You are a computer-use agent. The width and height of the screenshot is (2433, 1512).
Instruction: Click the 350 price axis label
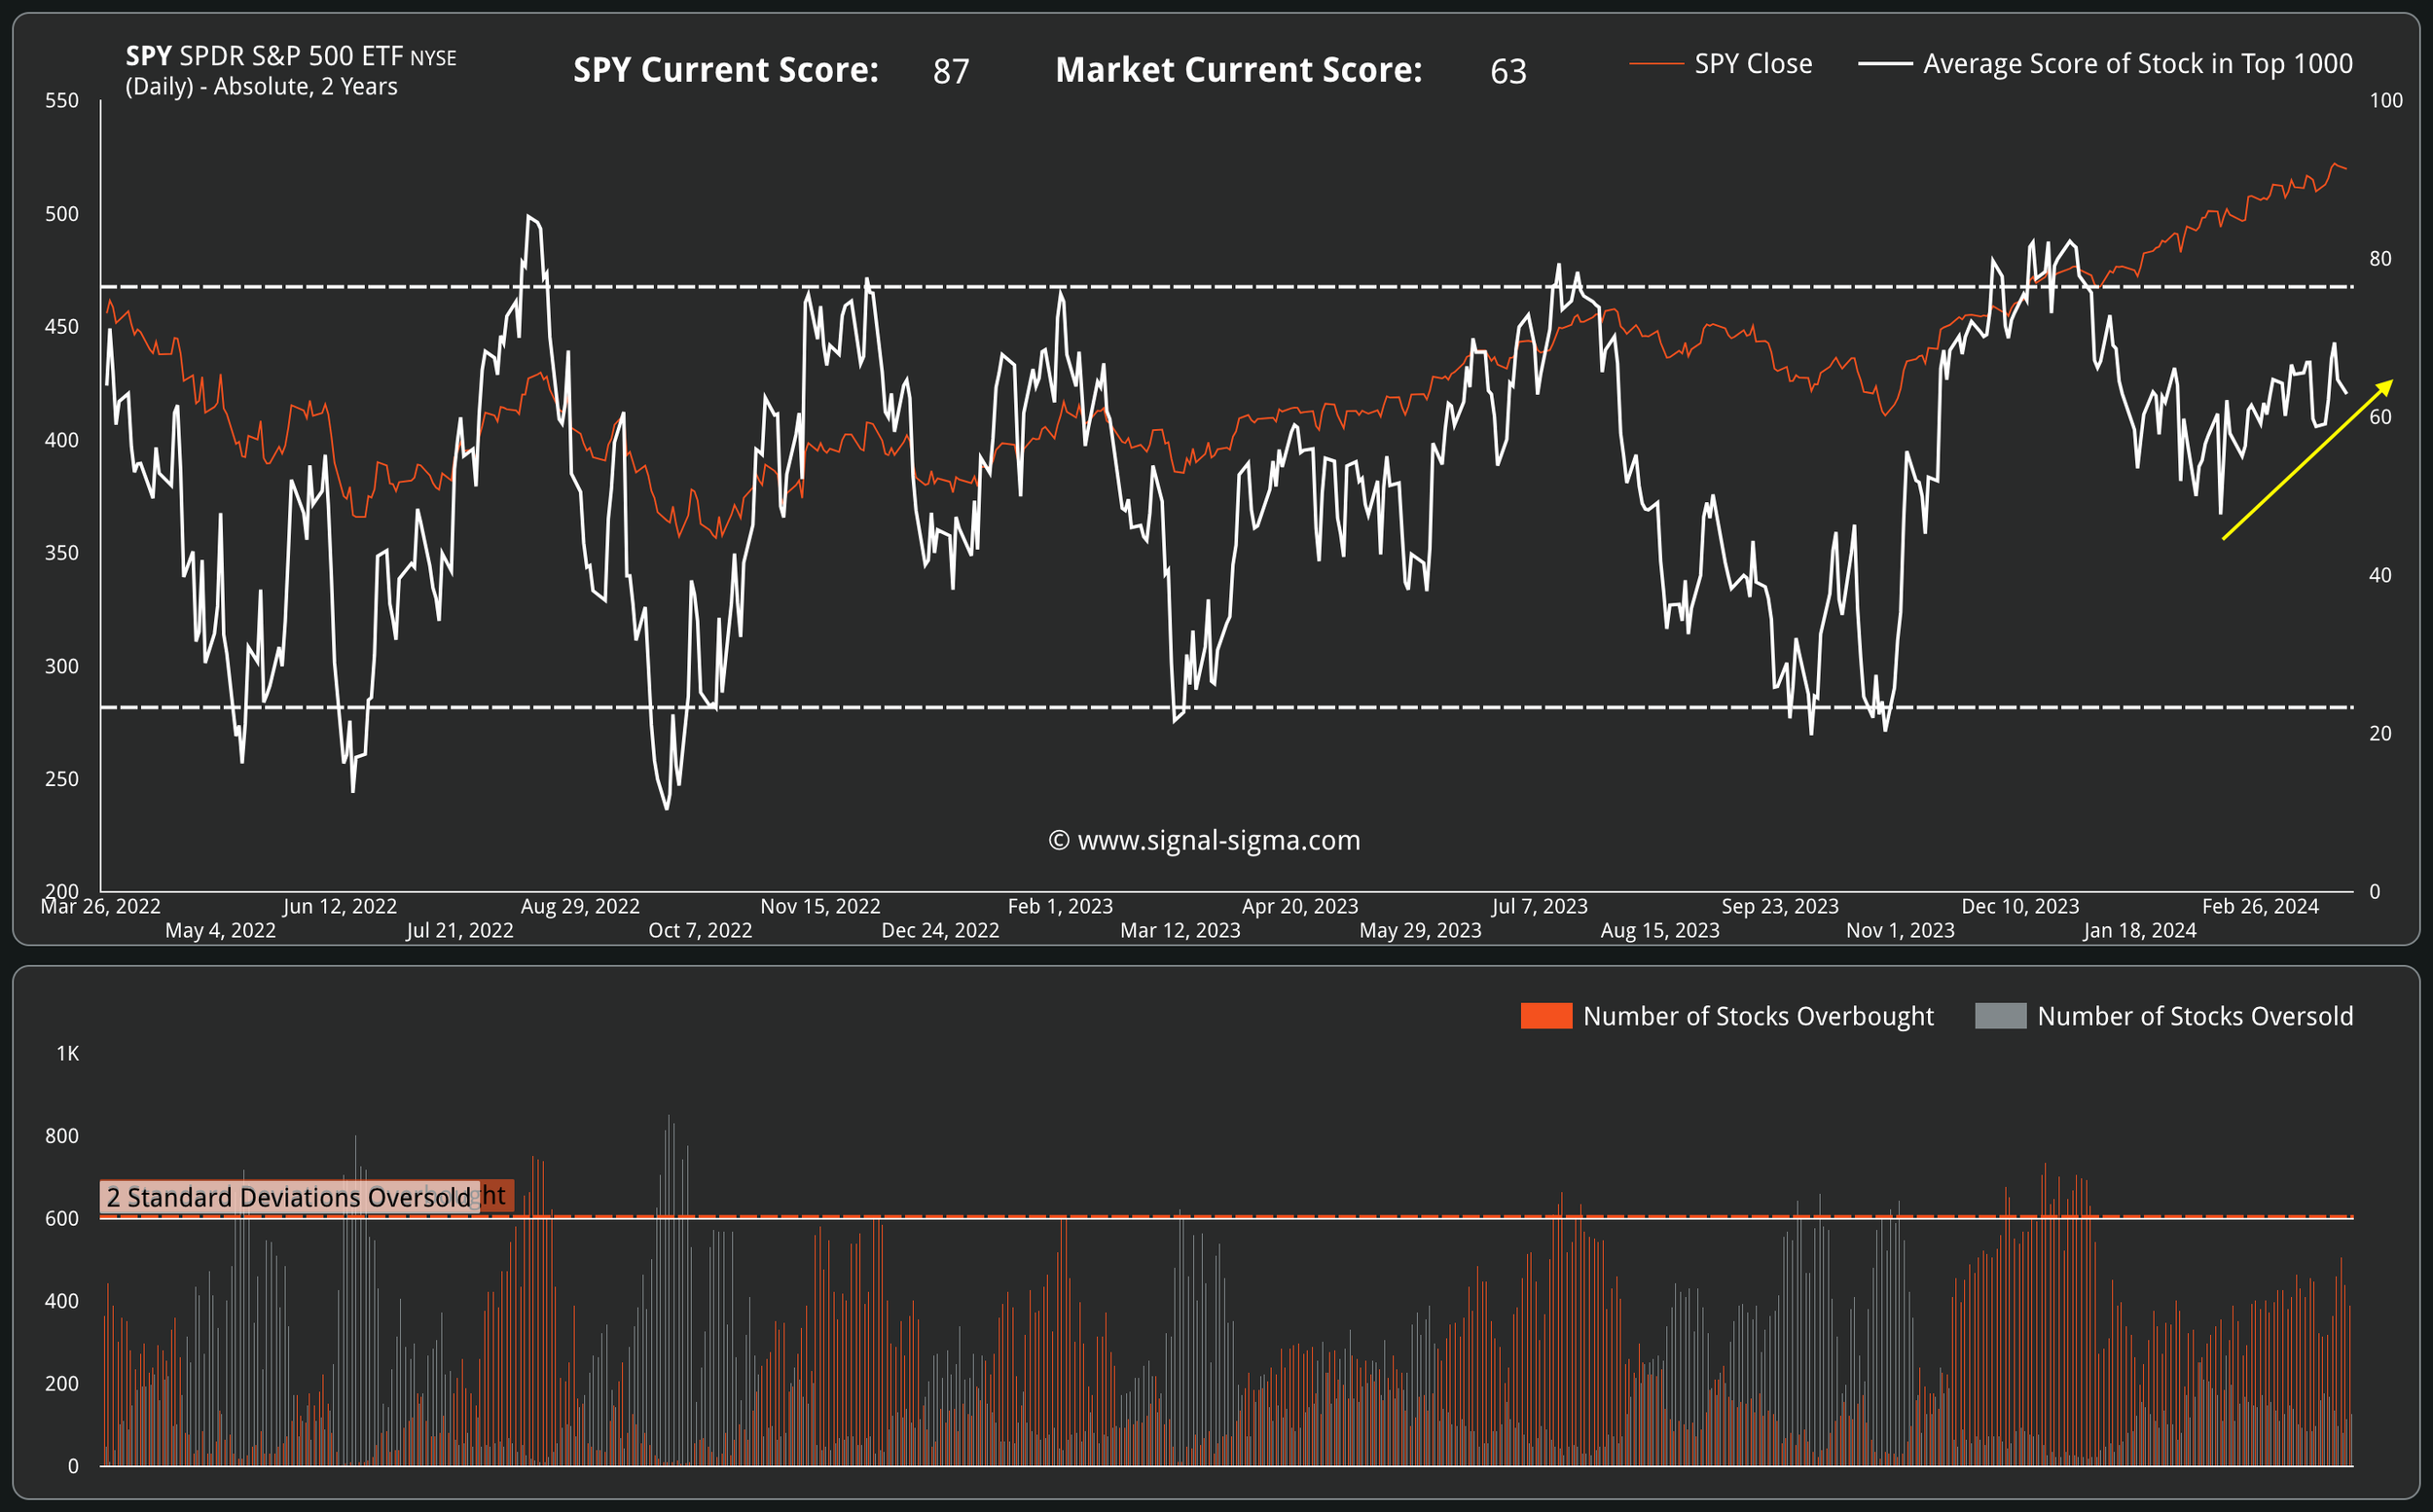click(62, 552)
